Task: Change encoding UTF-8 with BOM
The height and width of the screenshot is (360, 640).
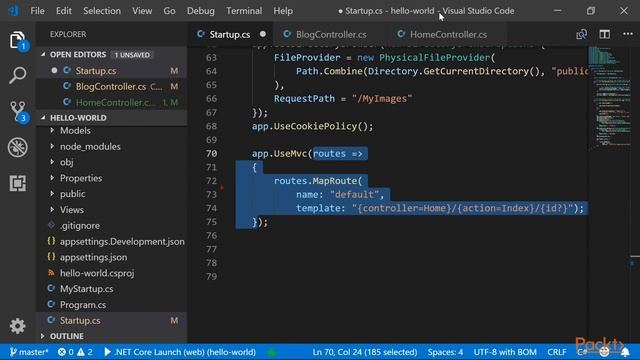Action: click(505, 352)
